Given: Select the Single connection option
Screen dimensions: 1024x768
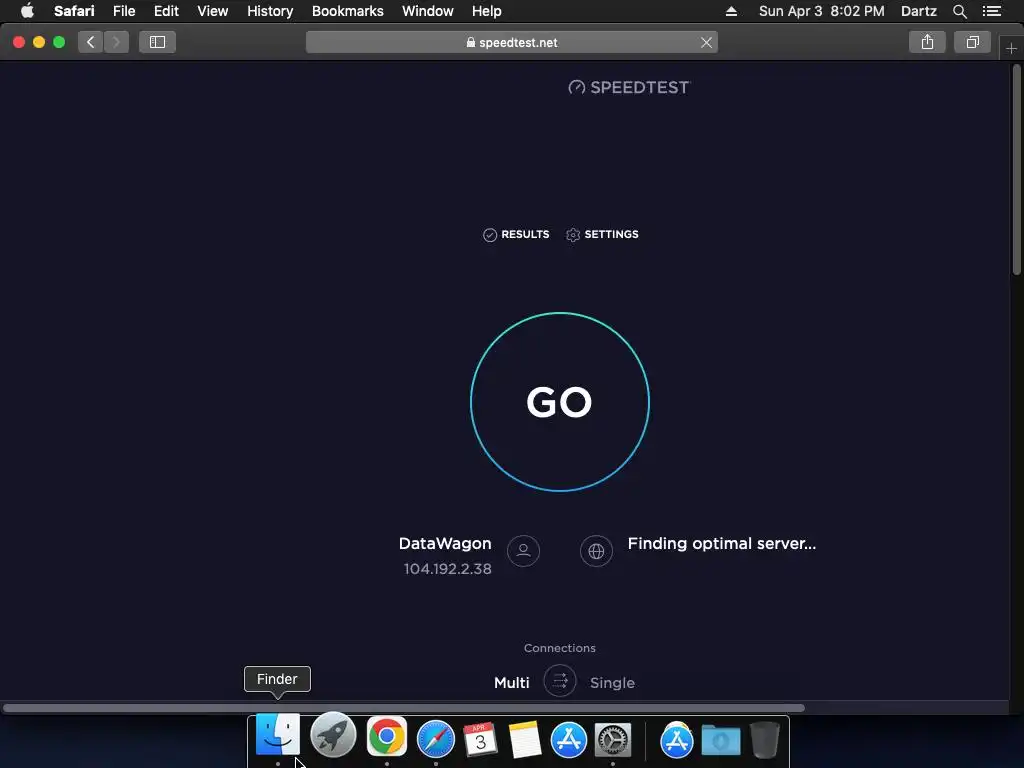Looking at the screenshot, I should (x=612, y=682).
